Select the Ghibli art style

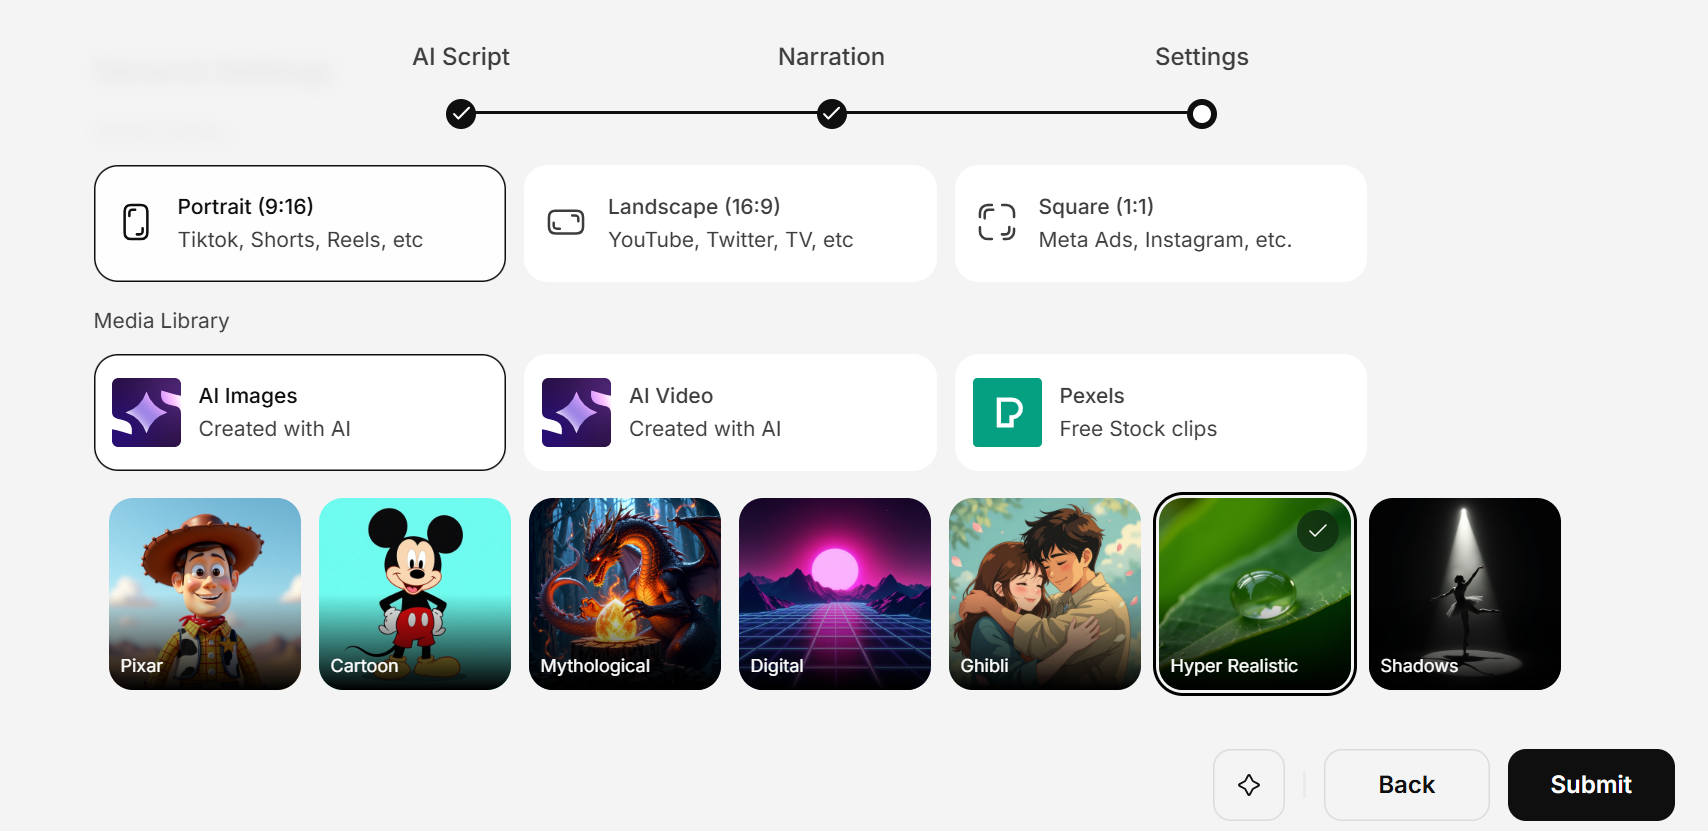[x=1045, y=594]
